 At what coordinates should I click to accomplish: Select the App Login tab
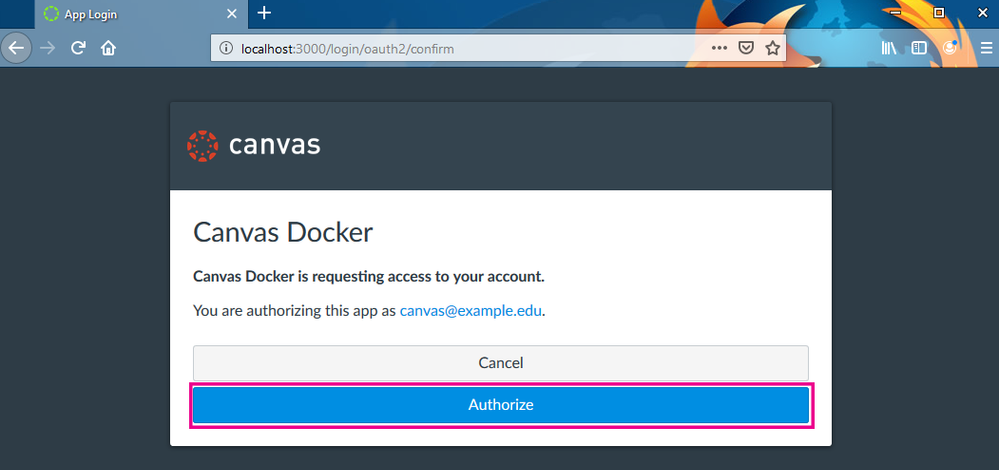click(x=130, y=14)
